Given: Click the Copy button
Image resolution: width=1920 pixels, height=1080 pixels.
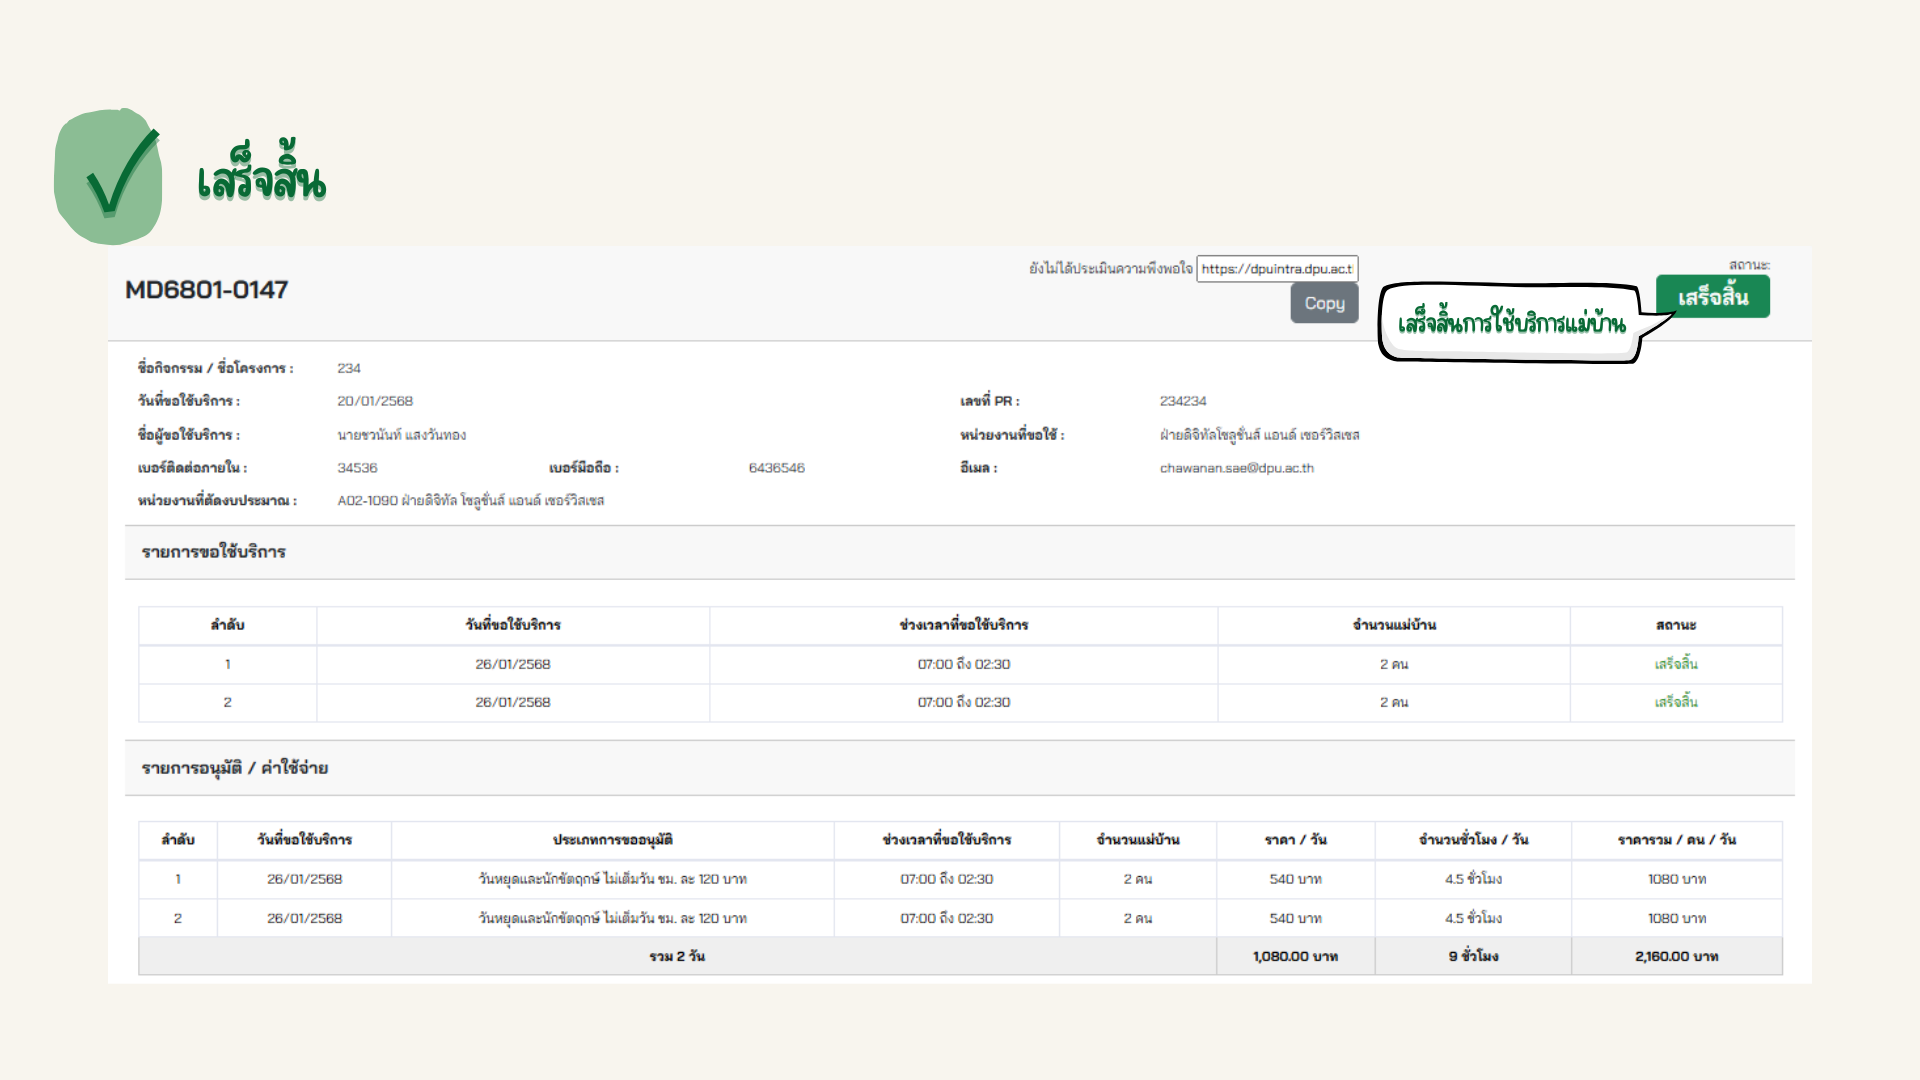Looking at the screenshot, I should (x=1324, y=303).
